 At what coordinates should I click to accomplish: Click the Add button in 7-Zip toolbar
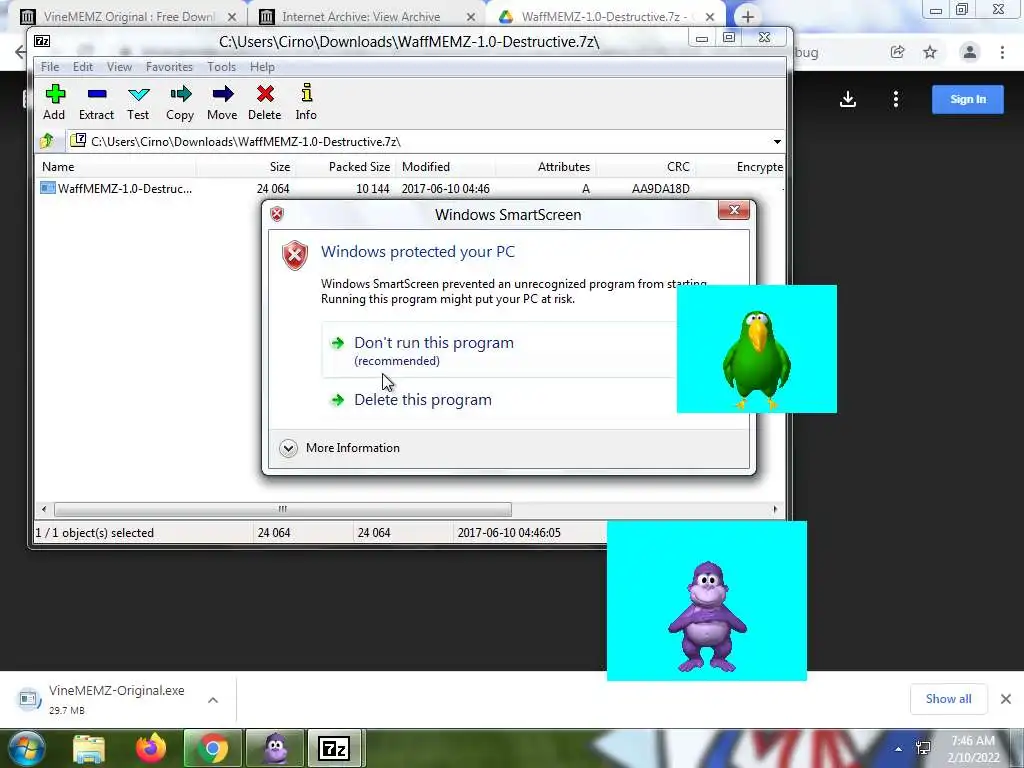click(x=54, y=103)
